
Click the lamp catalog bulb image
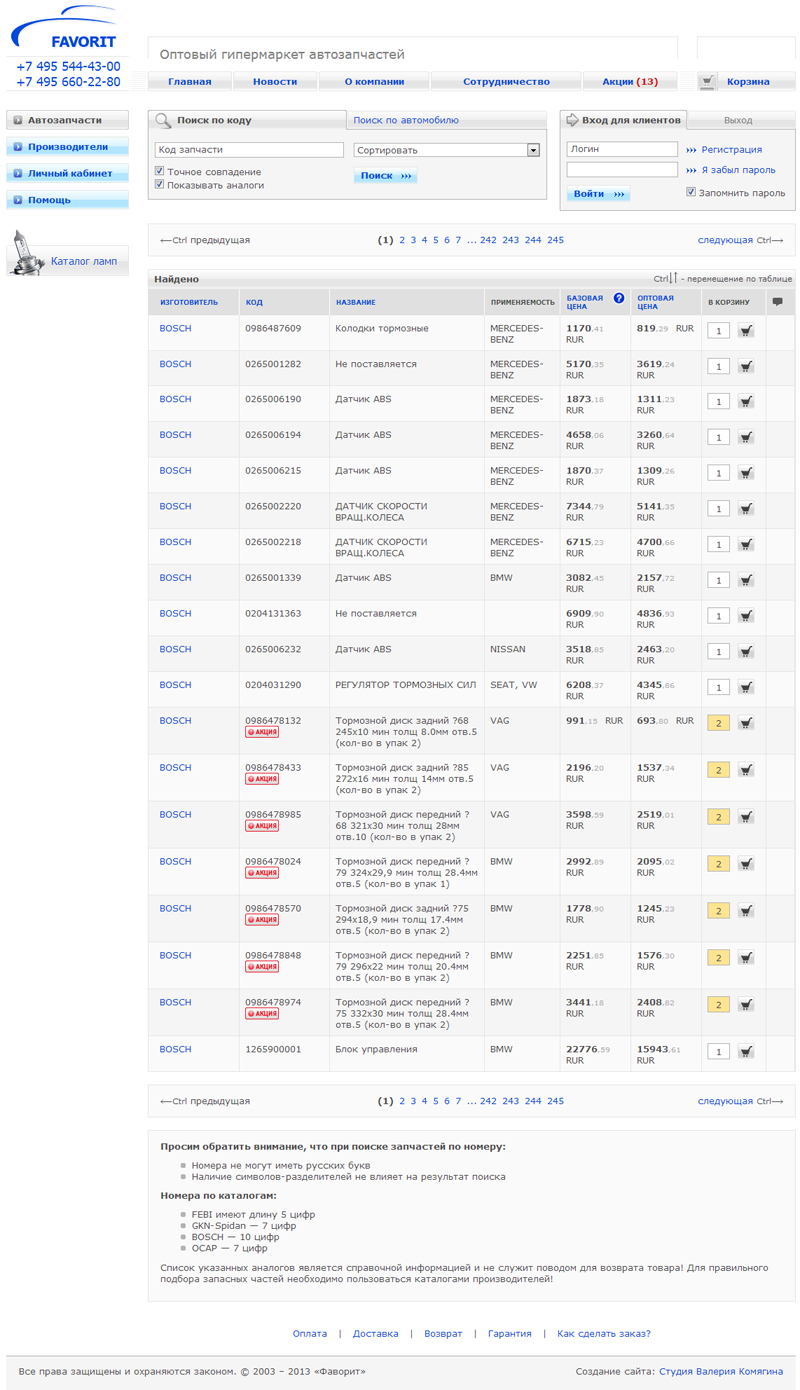tap(26, 255)
